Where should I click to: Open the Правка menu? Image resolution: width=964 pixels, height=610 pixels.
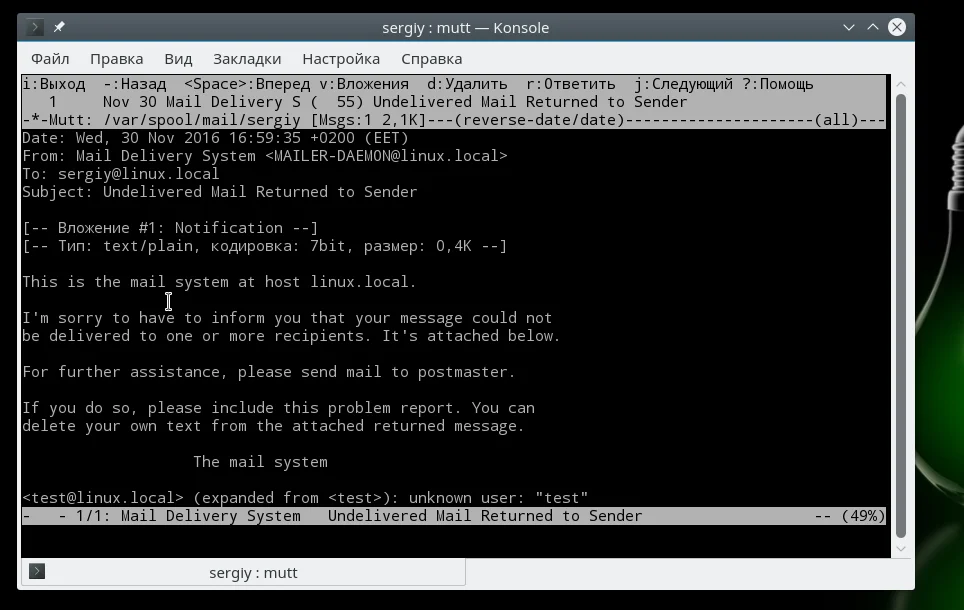117,59
